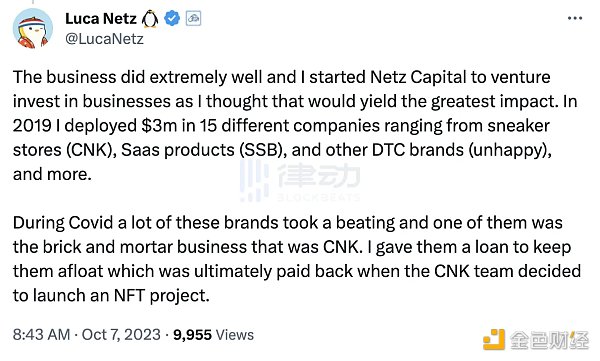The width and height of the screenshot is (600, 361).
Task: Click the Oct 7, 2023 date
Action: tap(121, 335)
